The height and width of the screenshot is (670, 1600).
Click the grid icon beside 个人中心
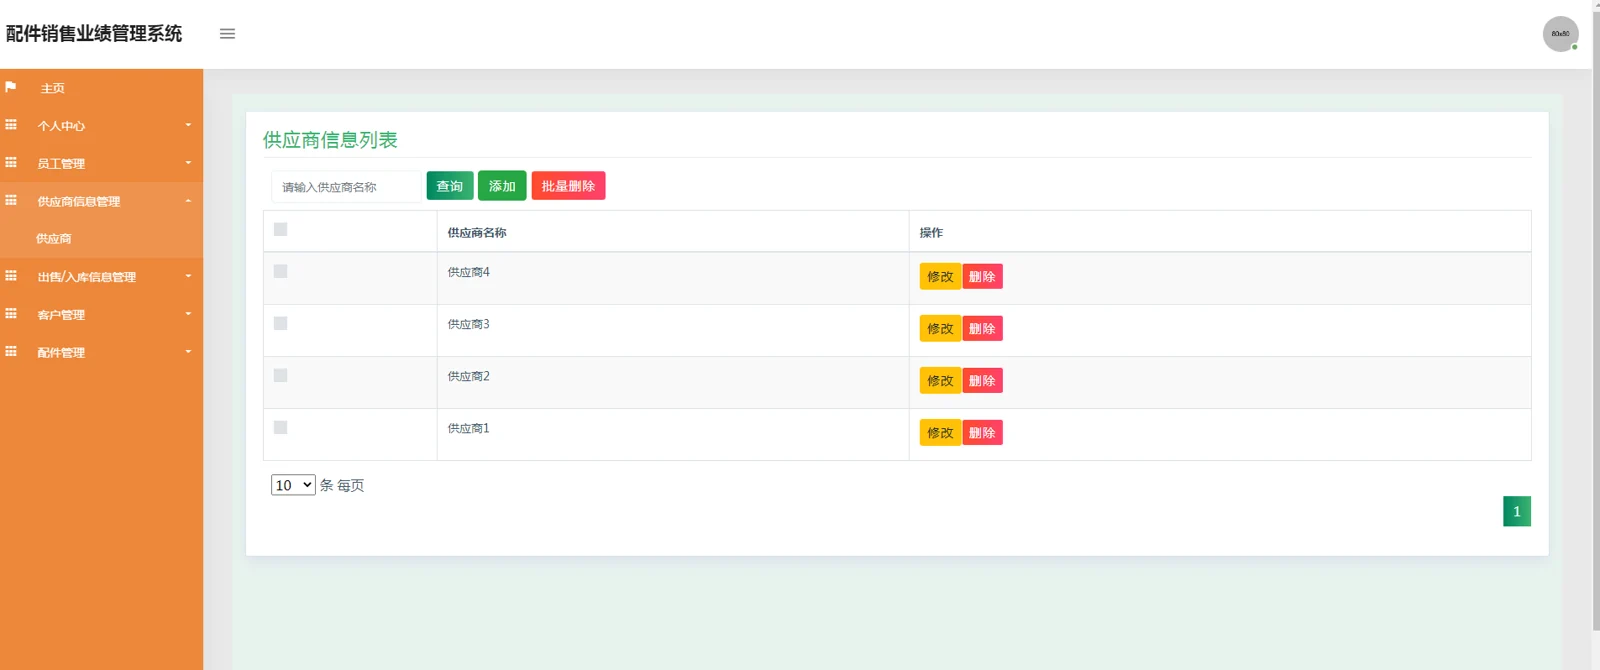click(11, 125)
